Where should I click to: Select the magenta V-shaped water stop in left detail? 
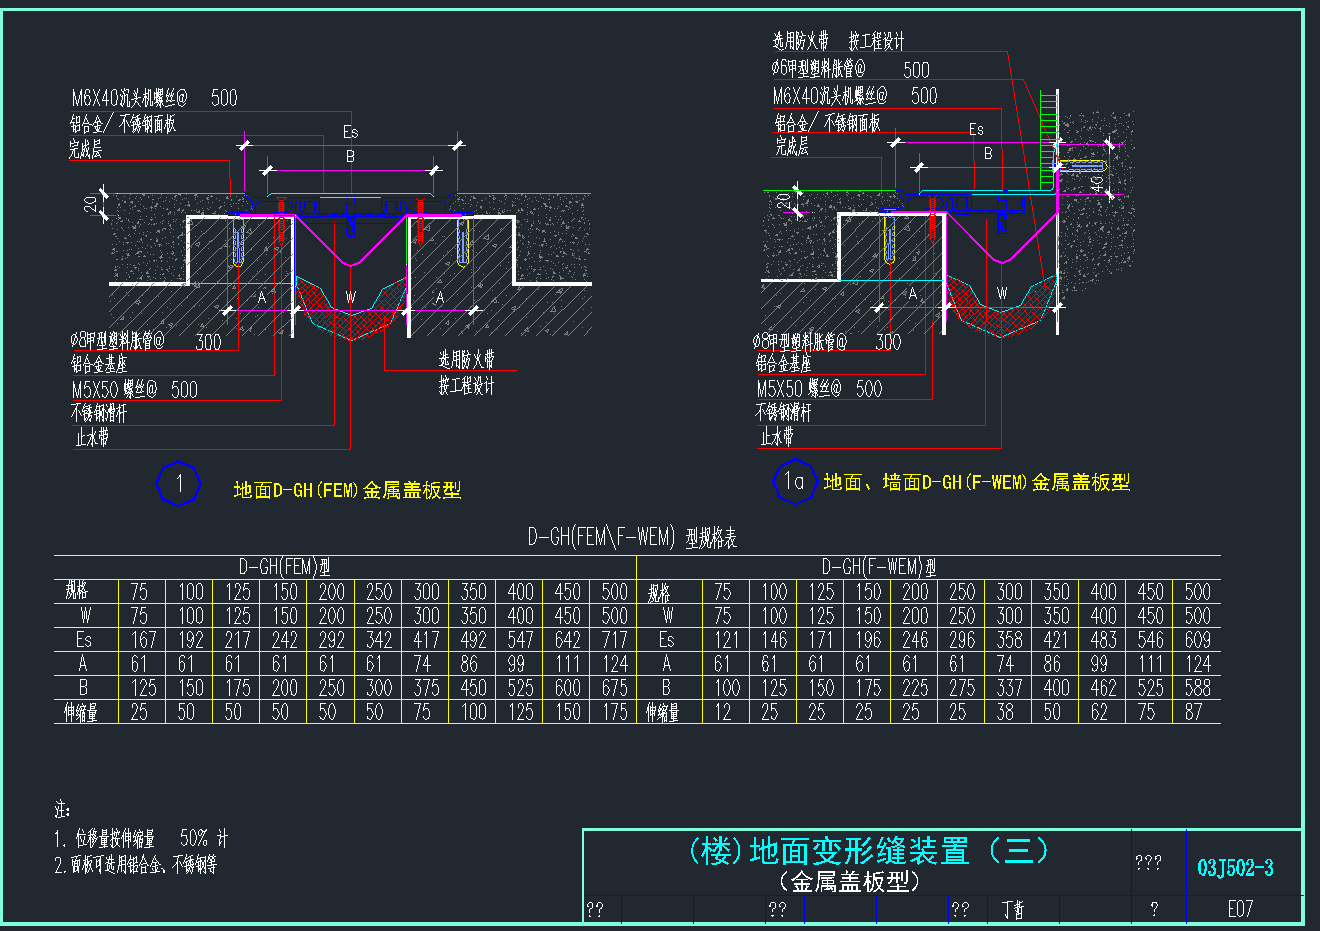tap(350, 250)
